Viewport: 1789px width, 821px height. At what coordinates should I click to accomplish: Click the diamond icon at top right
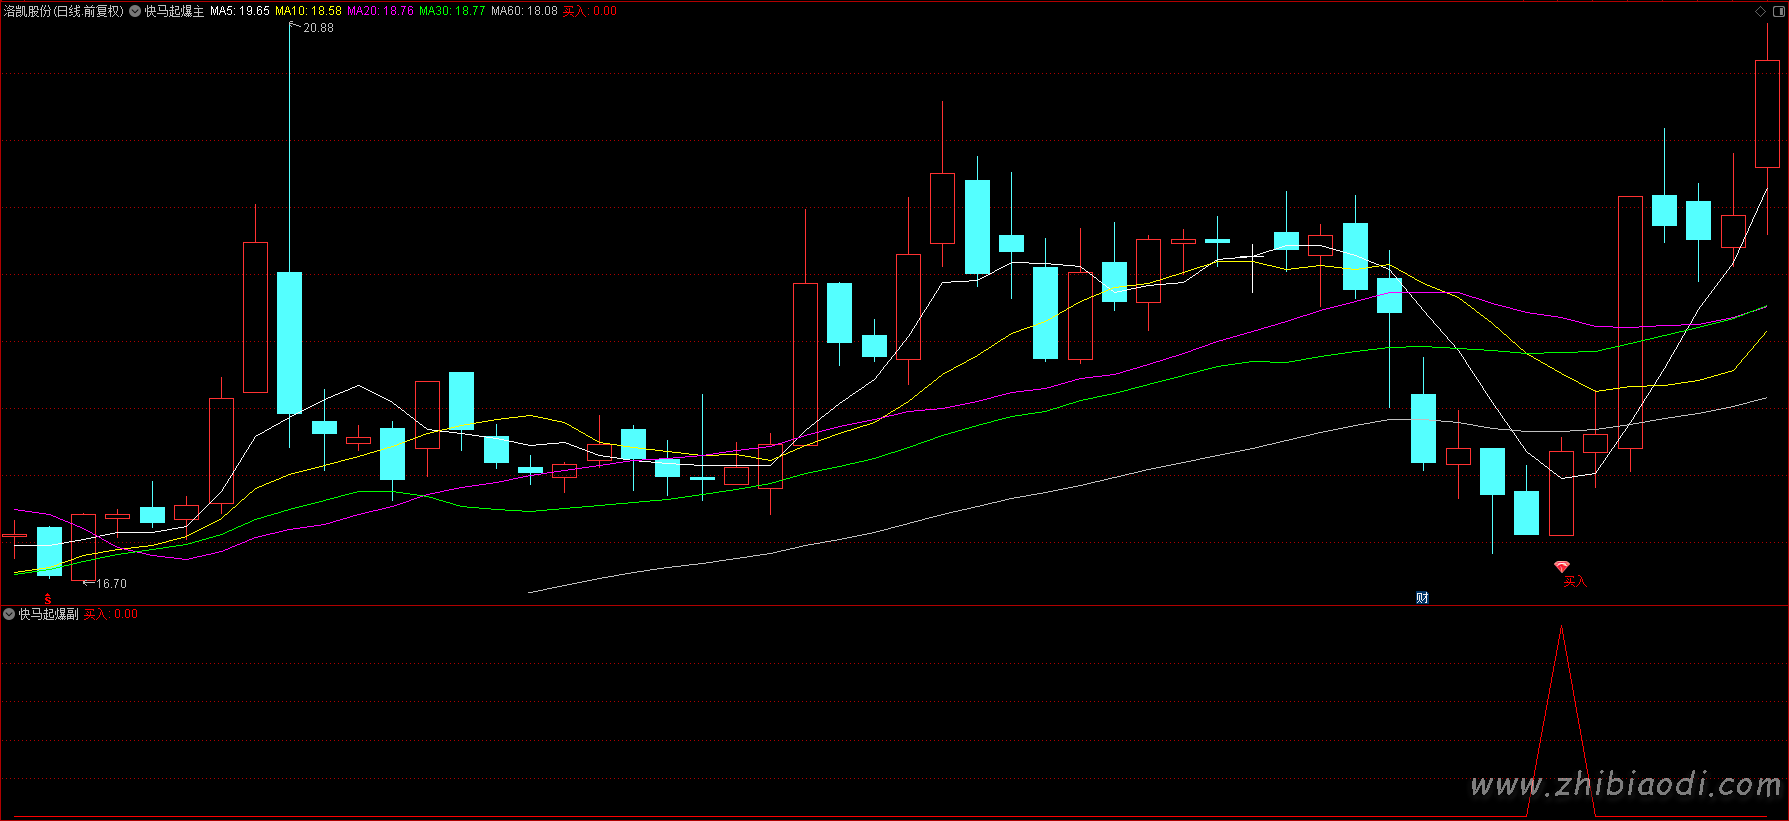click(x=1760, y=11)
